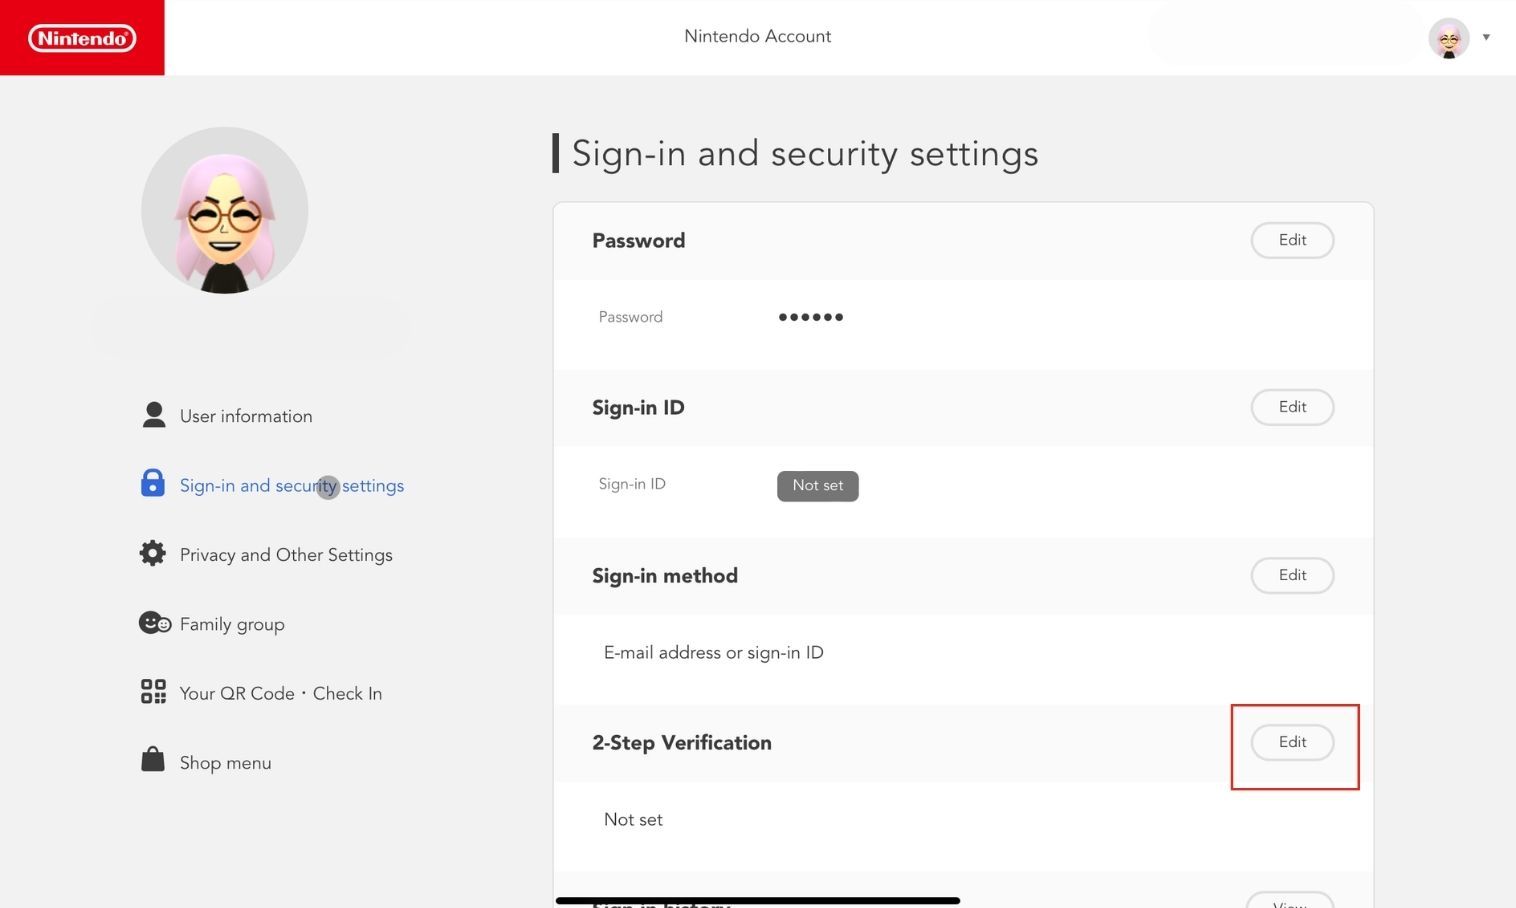Image resolution: width=1516 pixels, height=908 pixels.
Task: Click the 'Password' section title
Action: click(x=638, y=241)
